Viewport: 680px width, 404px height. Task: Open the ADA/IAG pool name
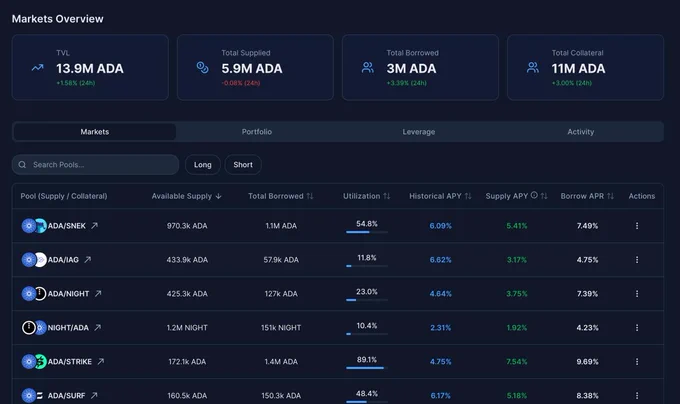(x=63, y=260)
